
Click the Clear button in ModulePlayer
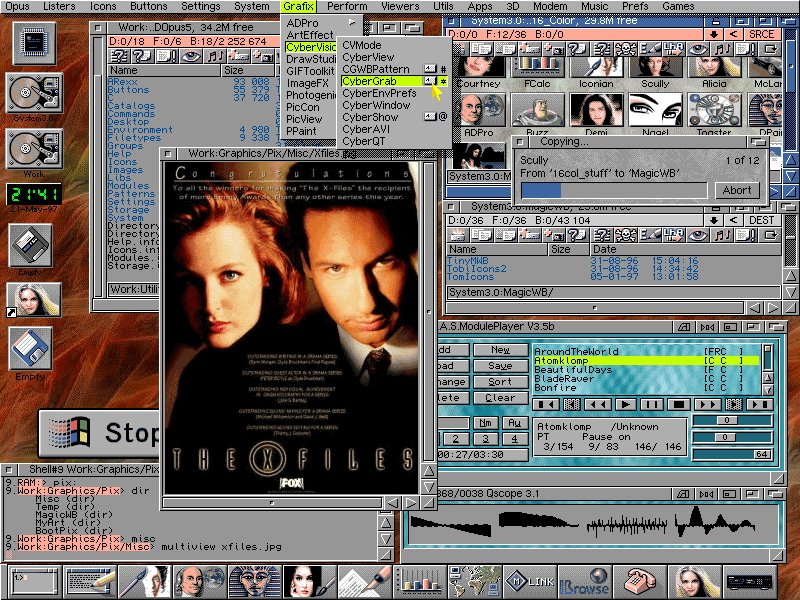coord(501,397)
